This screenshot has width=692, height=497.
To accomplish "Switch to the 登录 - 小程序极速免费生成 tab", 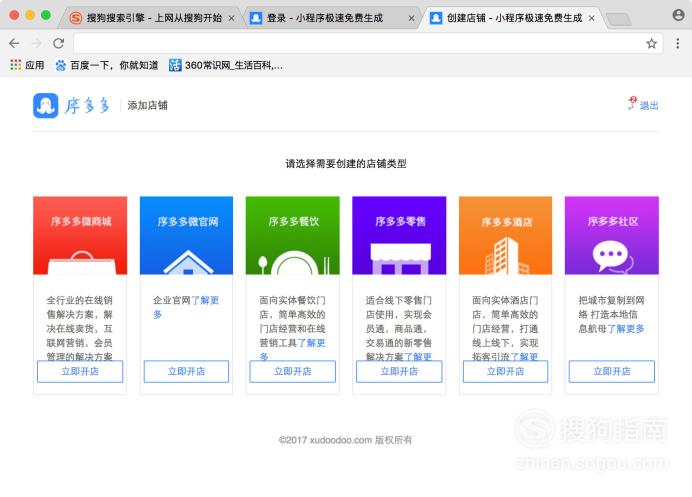I will (x=329, y=18).
